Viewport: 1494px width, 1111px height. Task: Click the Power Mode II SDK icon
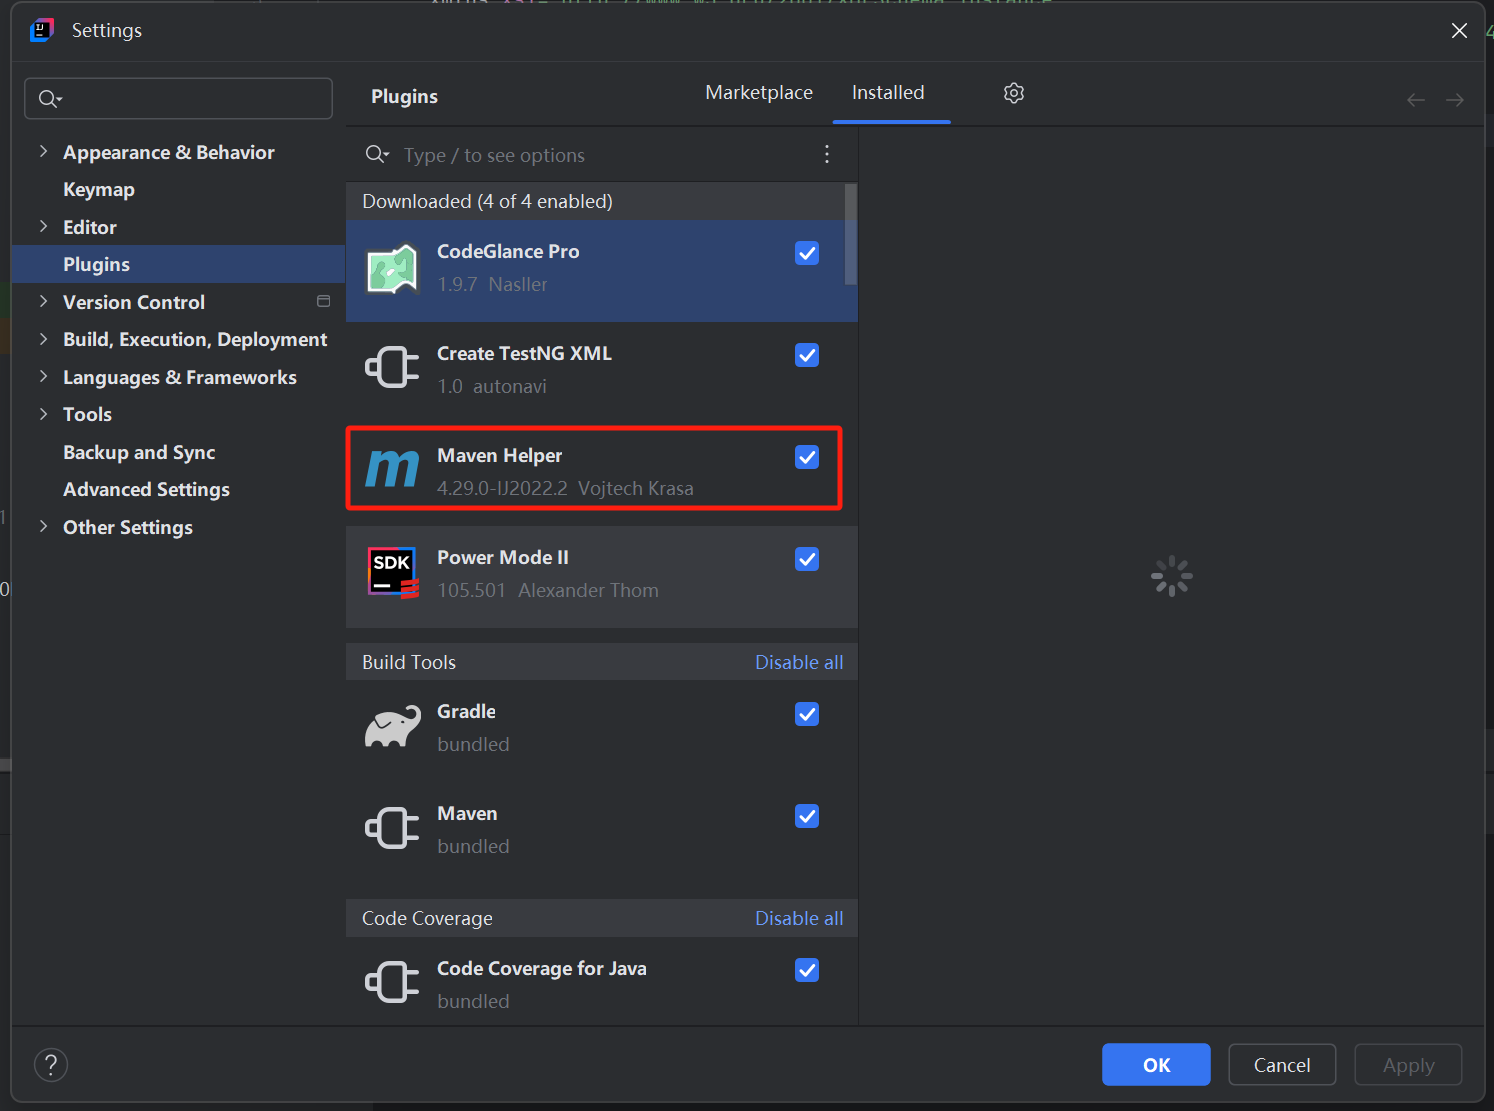click(x=392, y=573)
